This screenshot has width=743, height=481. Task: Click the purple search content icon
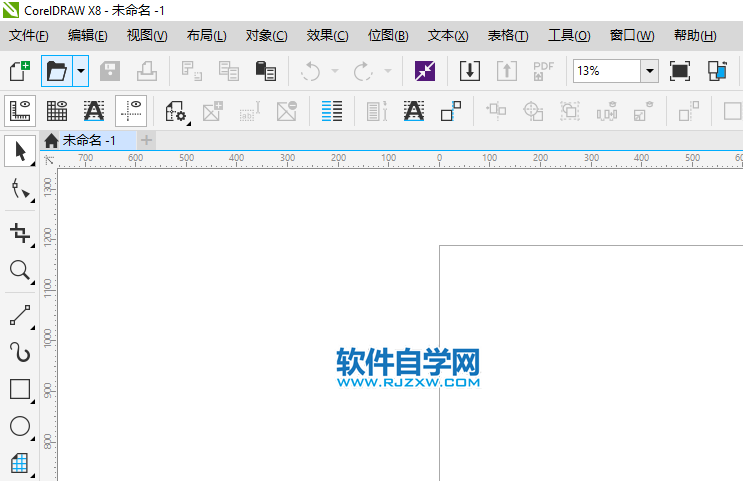tap(425, 71)
